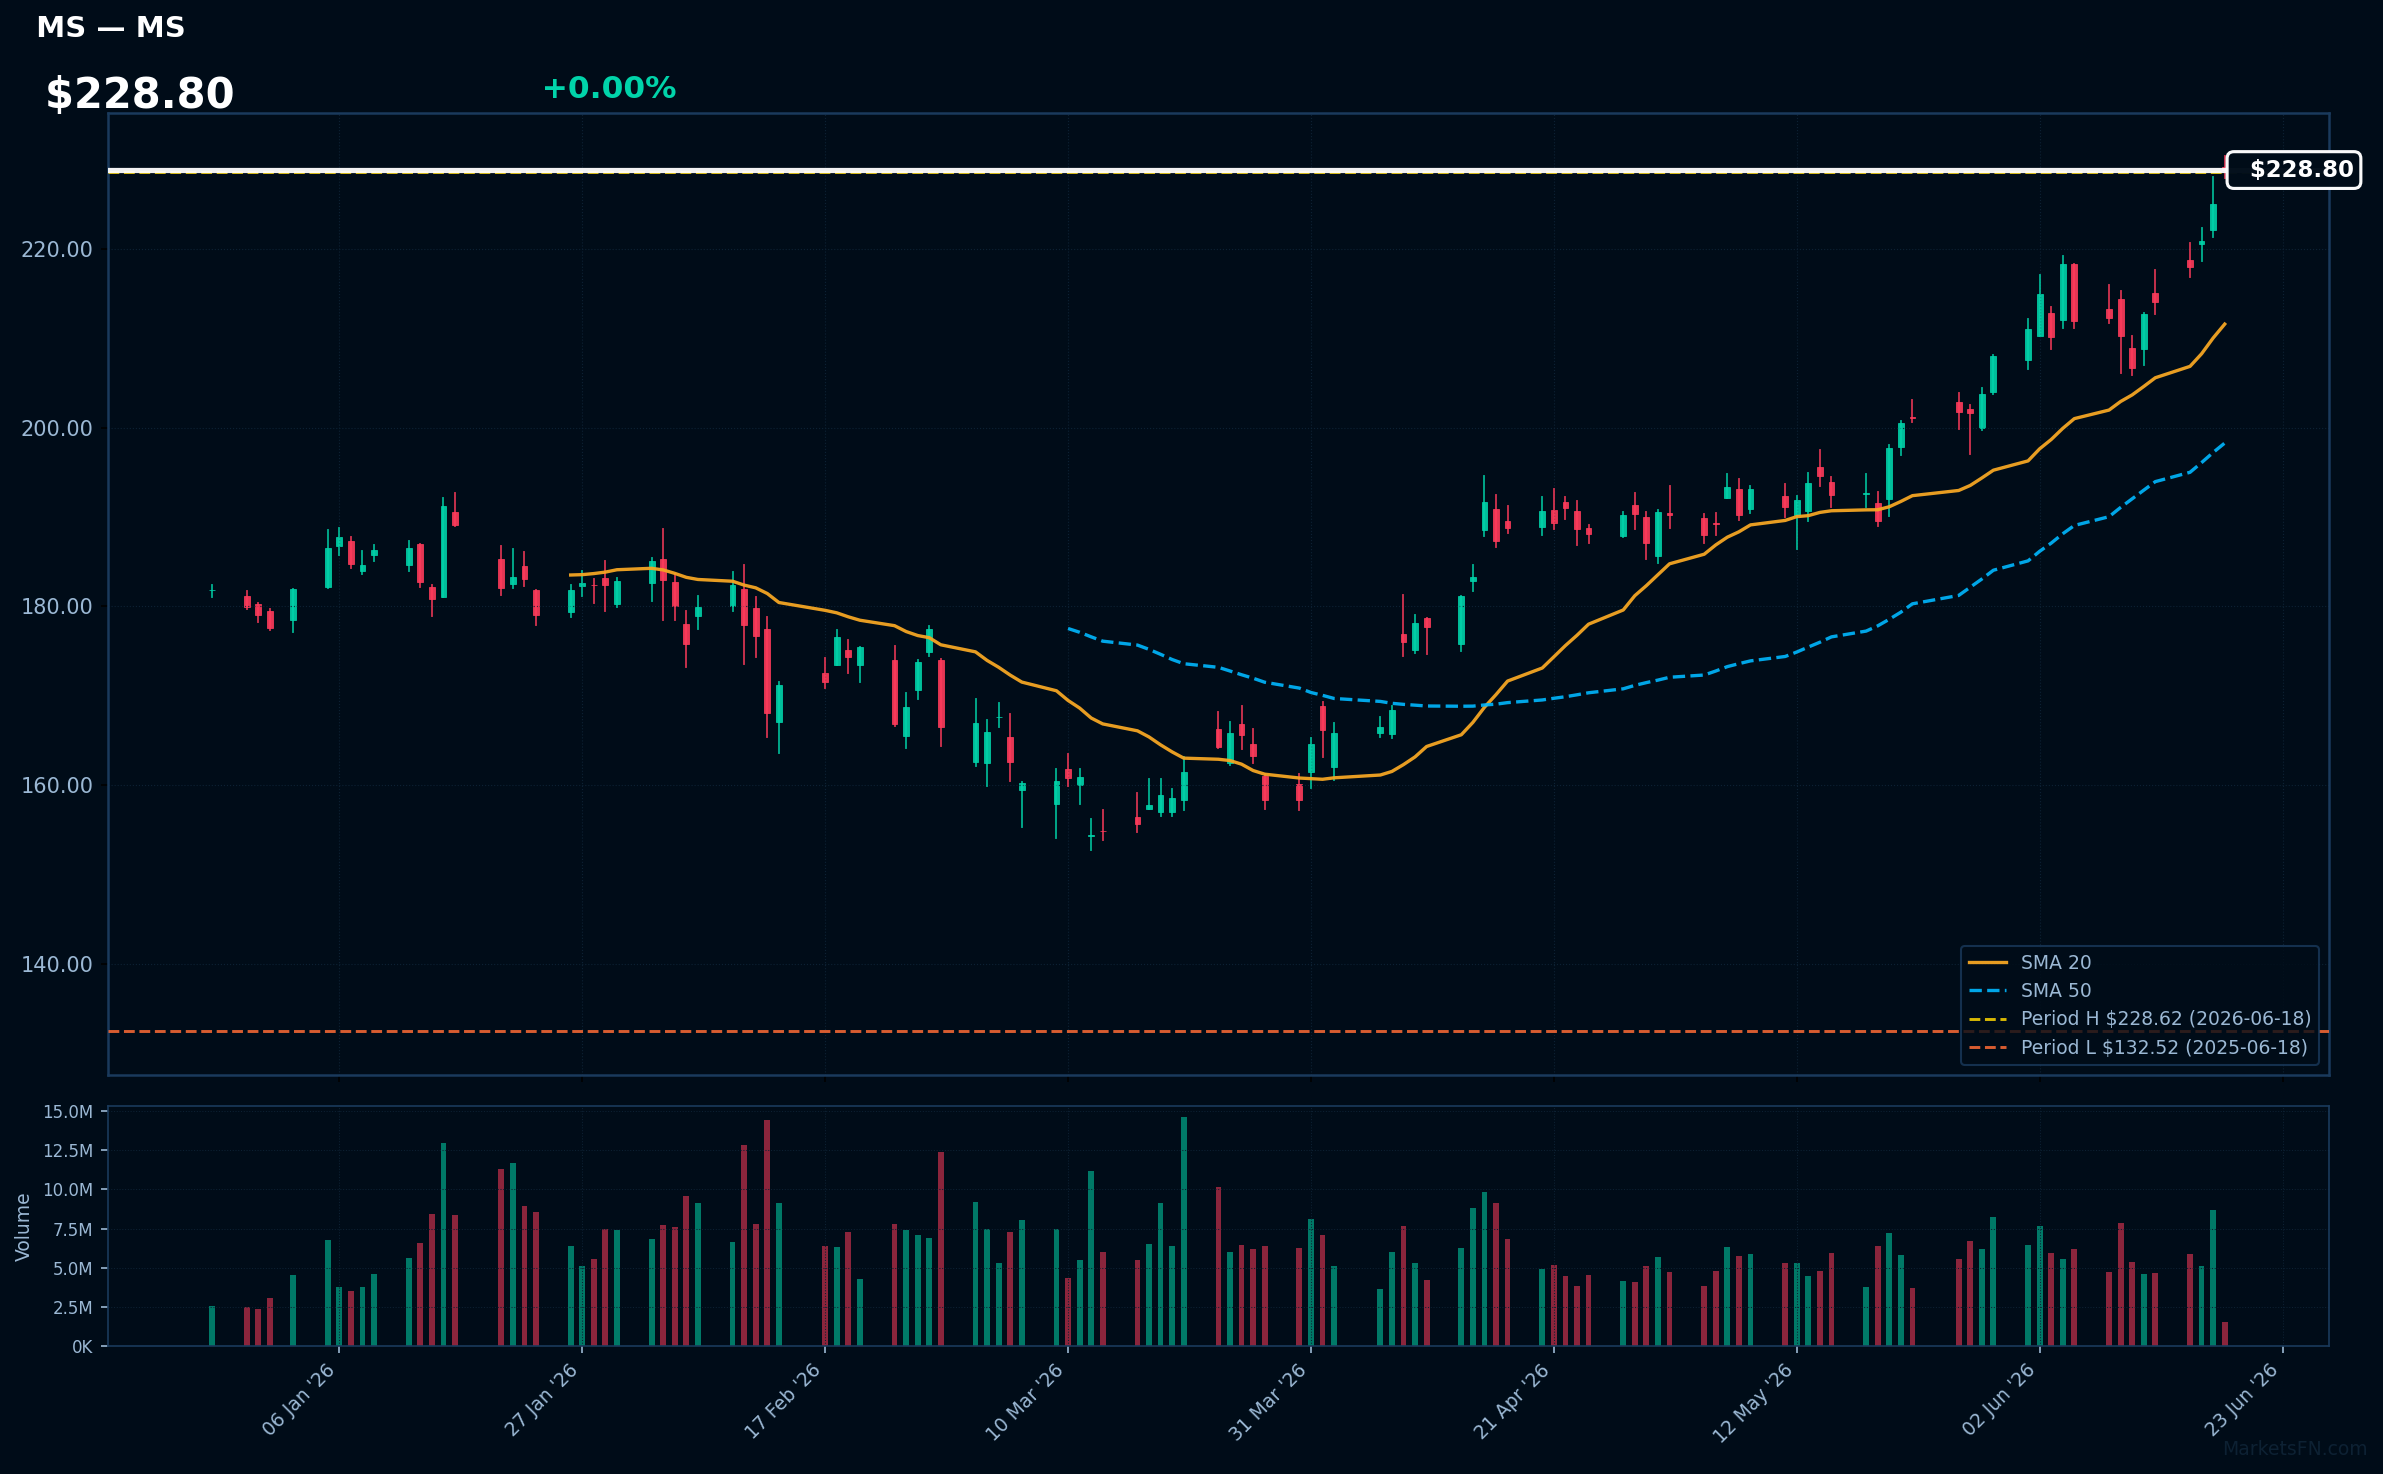The width and height of the screenshot is (2383, 1474).
Task: Click the $228.80 price tag on right edge
Action: pos(2294,170)
